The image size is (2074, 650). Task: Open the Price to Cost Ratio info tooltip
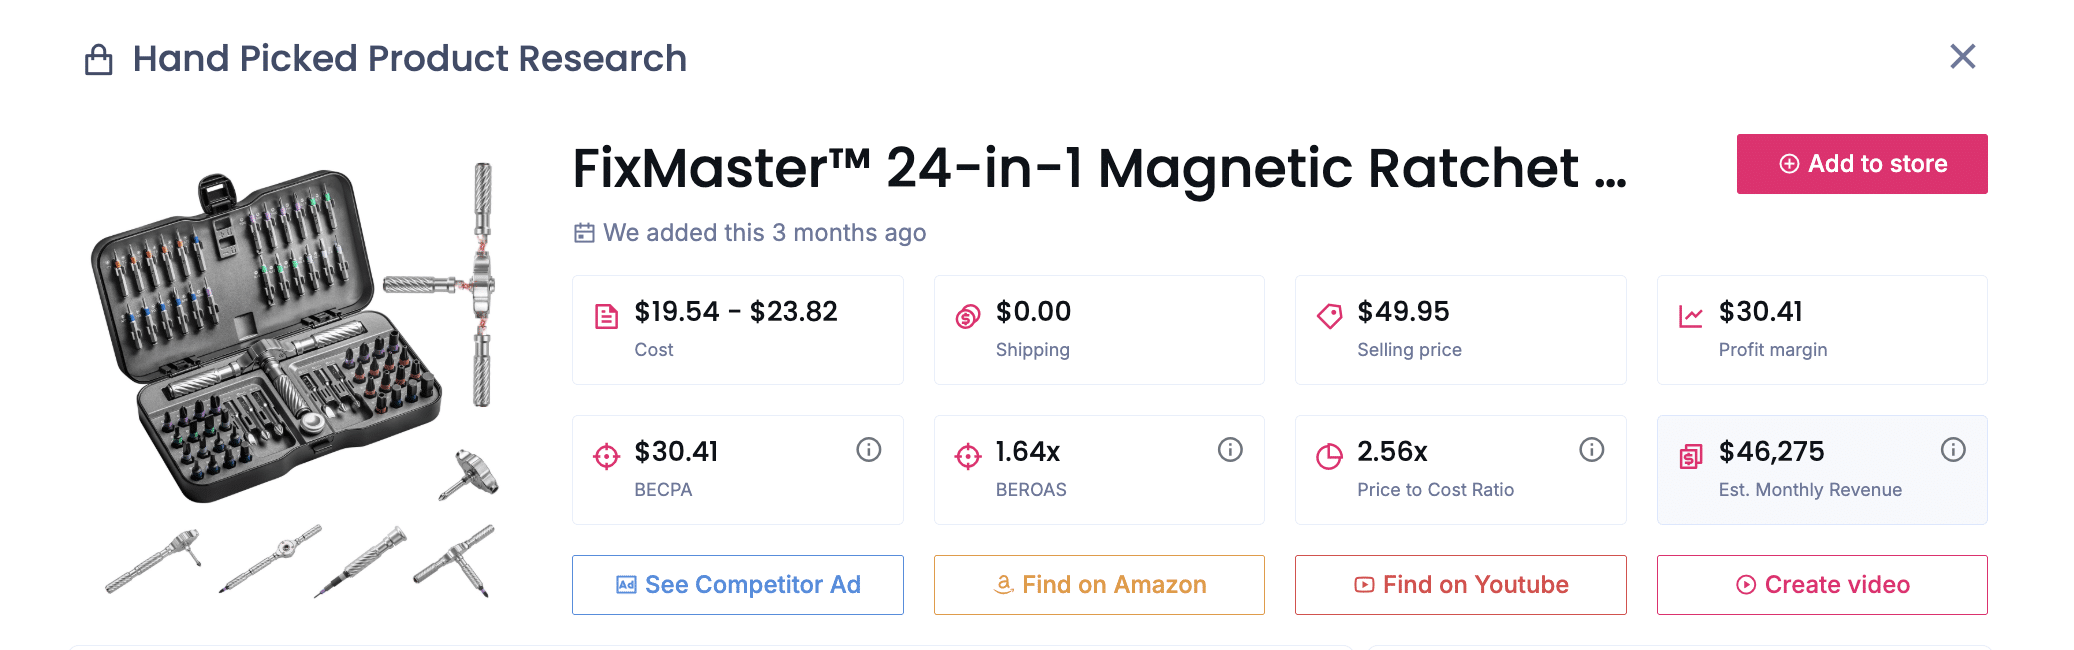pyautogui.click(x=1591, y=450)
